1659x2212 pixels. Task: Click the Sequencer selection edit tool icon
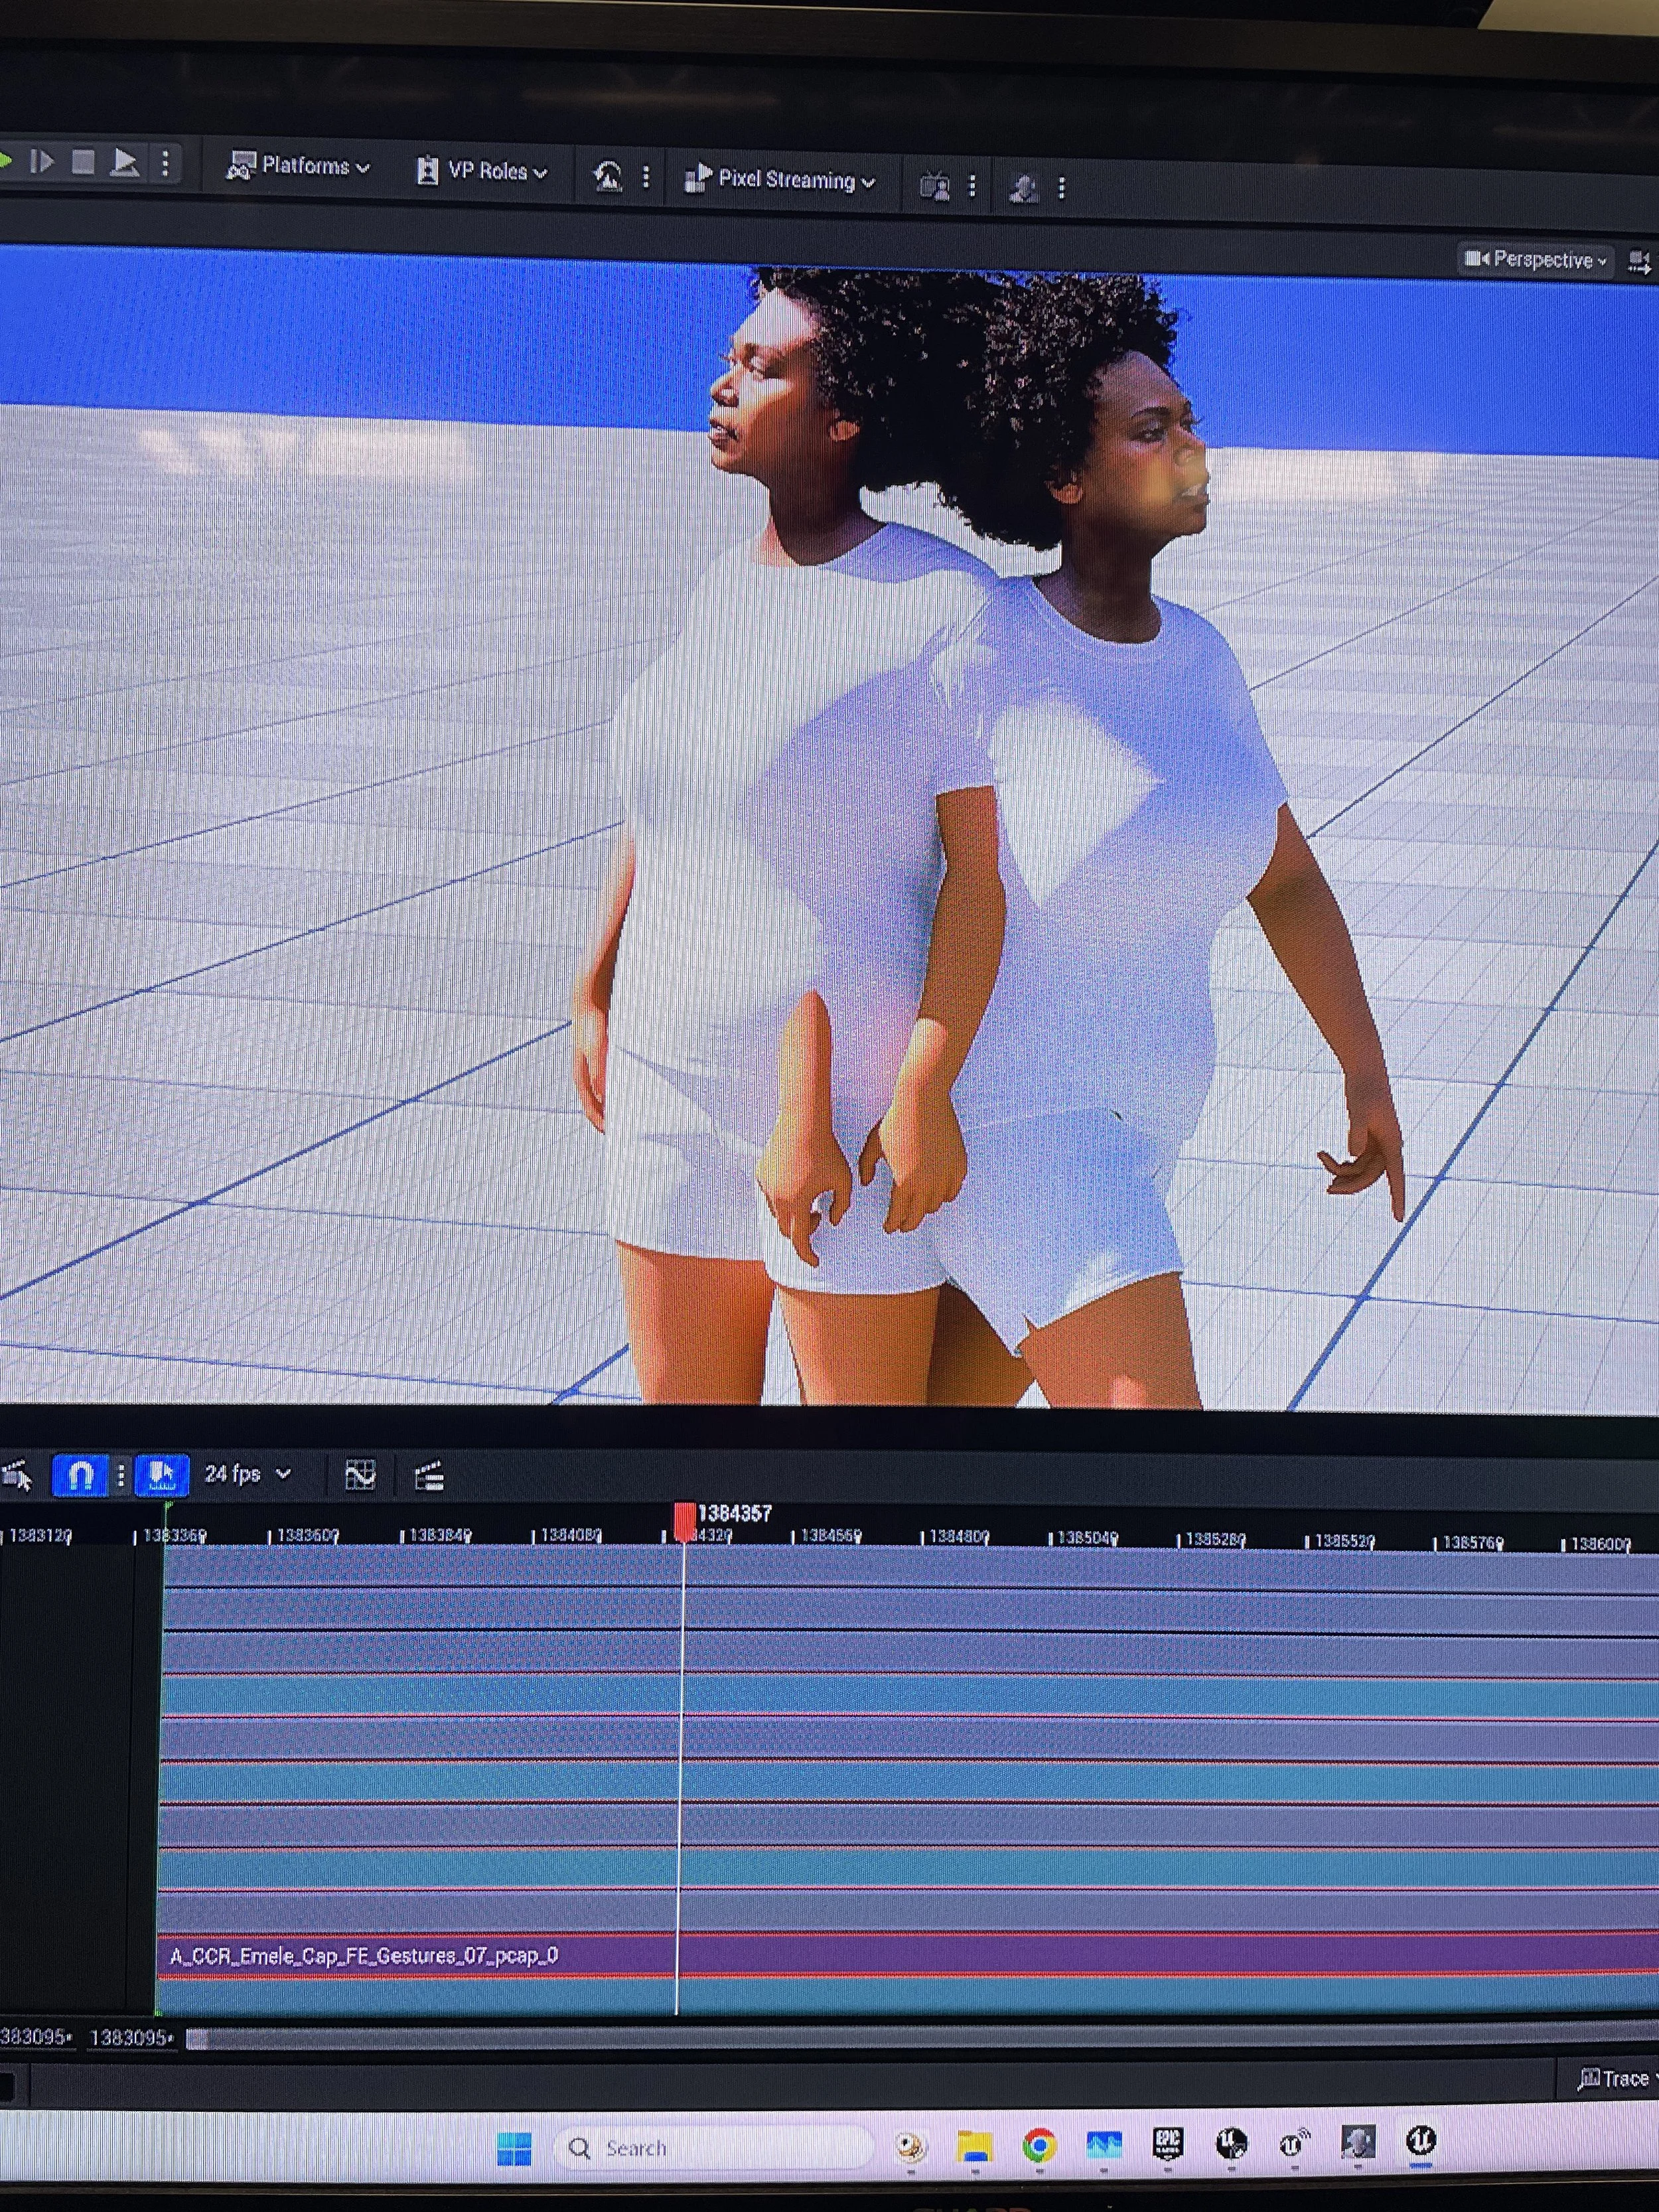click(17, 1475)
